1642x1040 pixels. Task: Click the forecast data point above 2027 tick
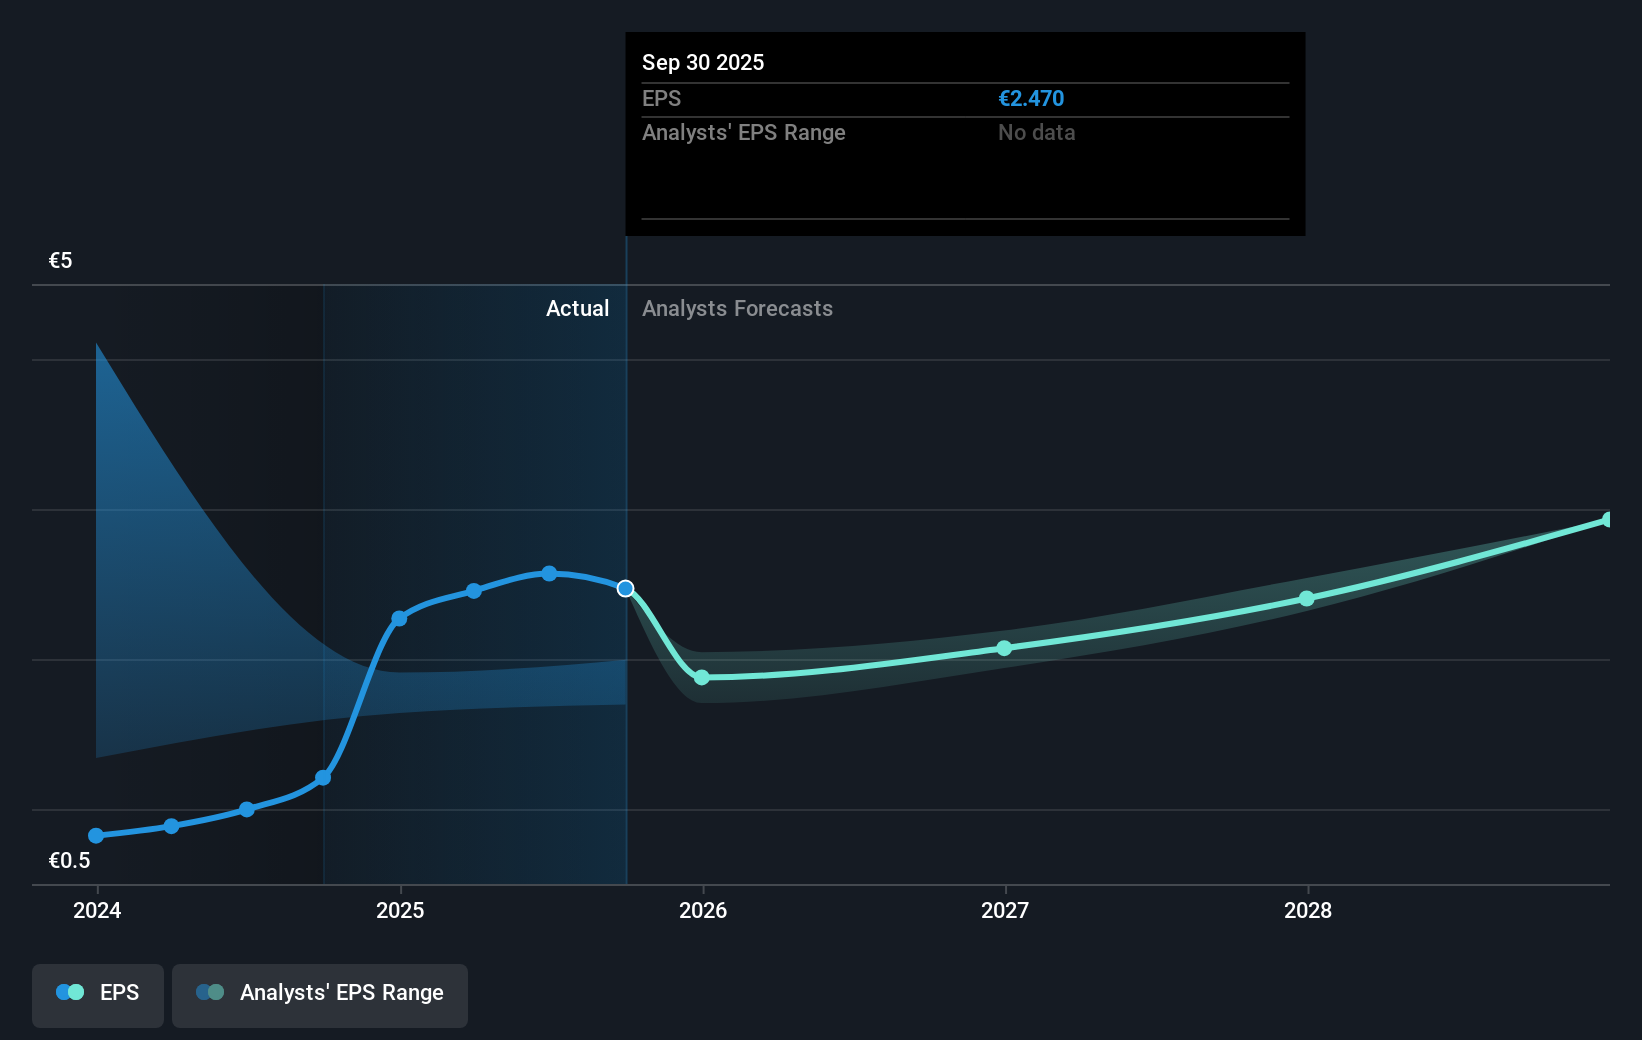pyautogui.click(x=1004, y=648)
